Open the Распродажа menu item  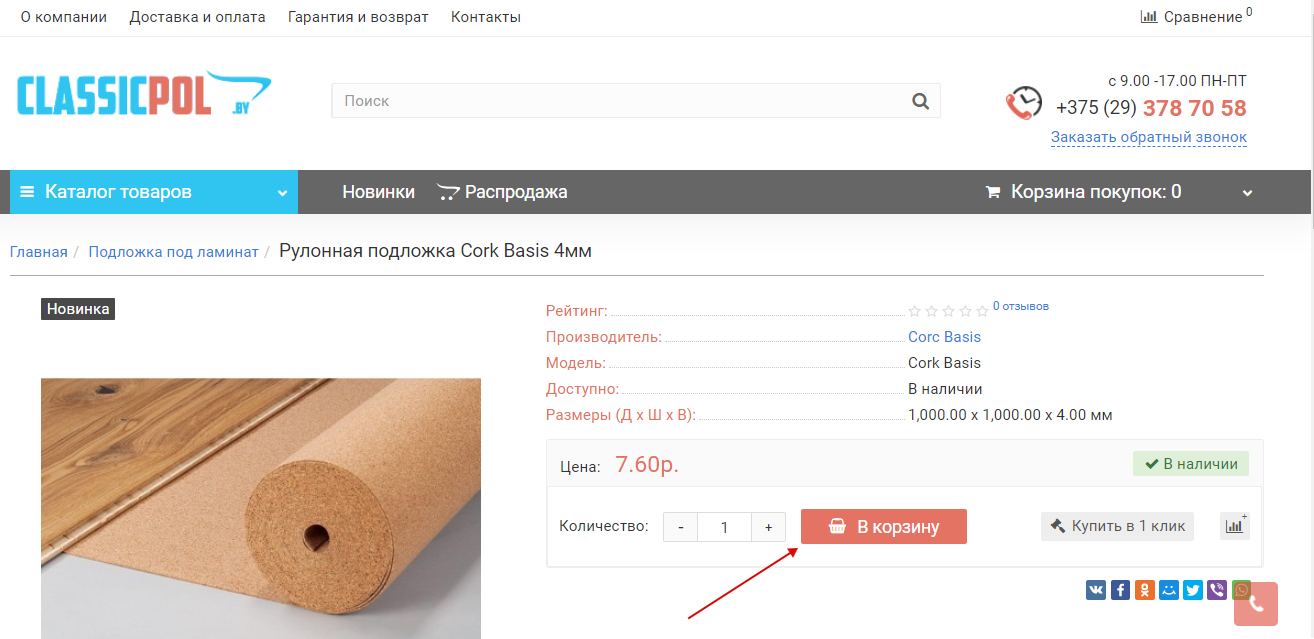502,192
